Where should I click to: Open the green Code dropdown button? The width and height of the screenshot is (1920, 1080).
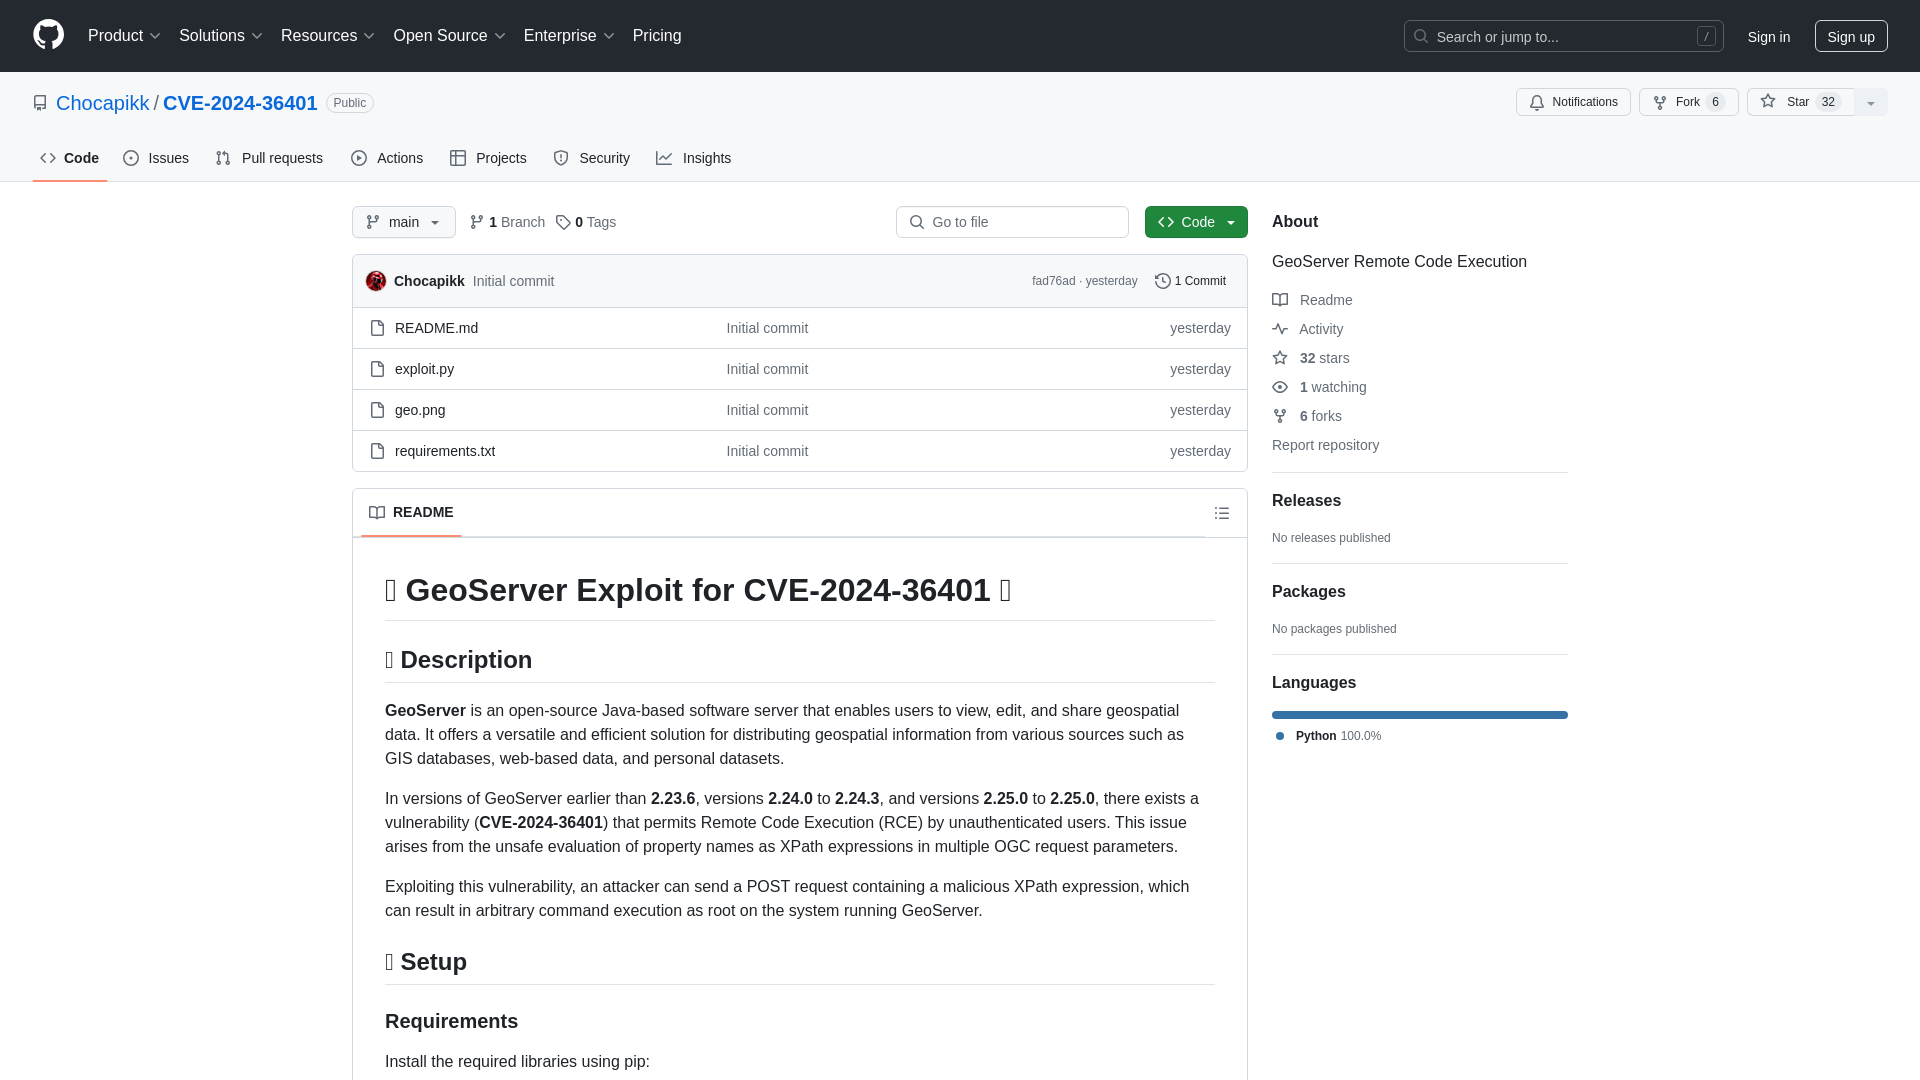(1196, 222)
